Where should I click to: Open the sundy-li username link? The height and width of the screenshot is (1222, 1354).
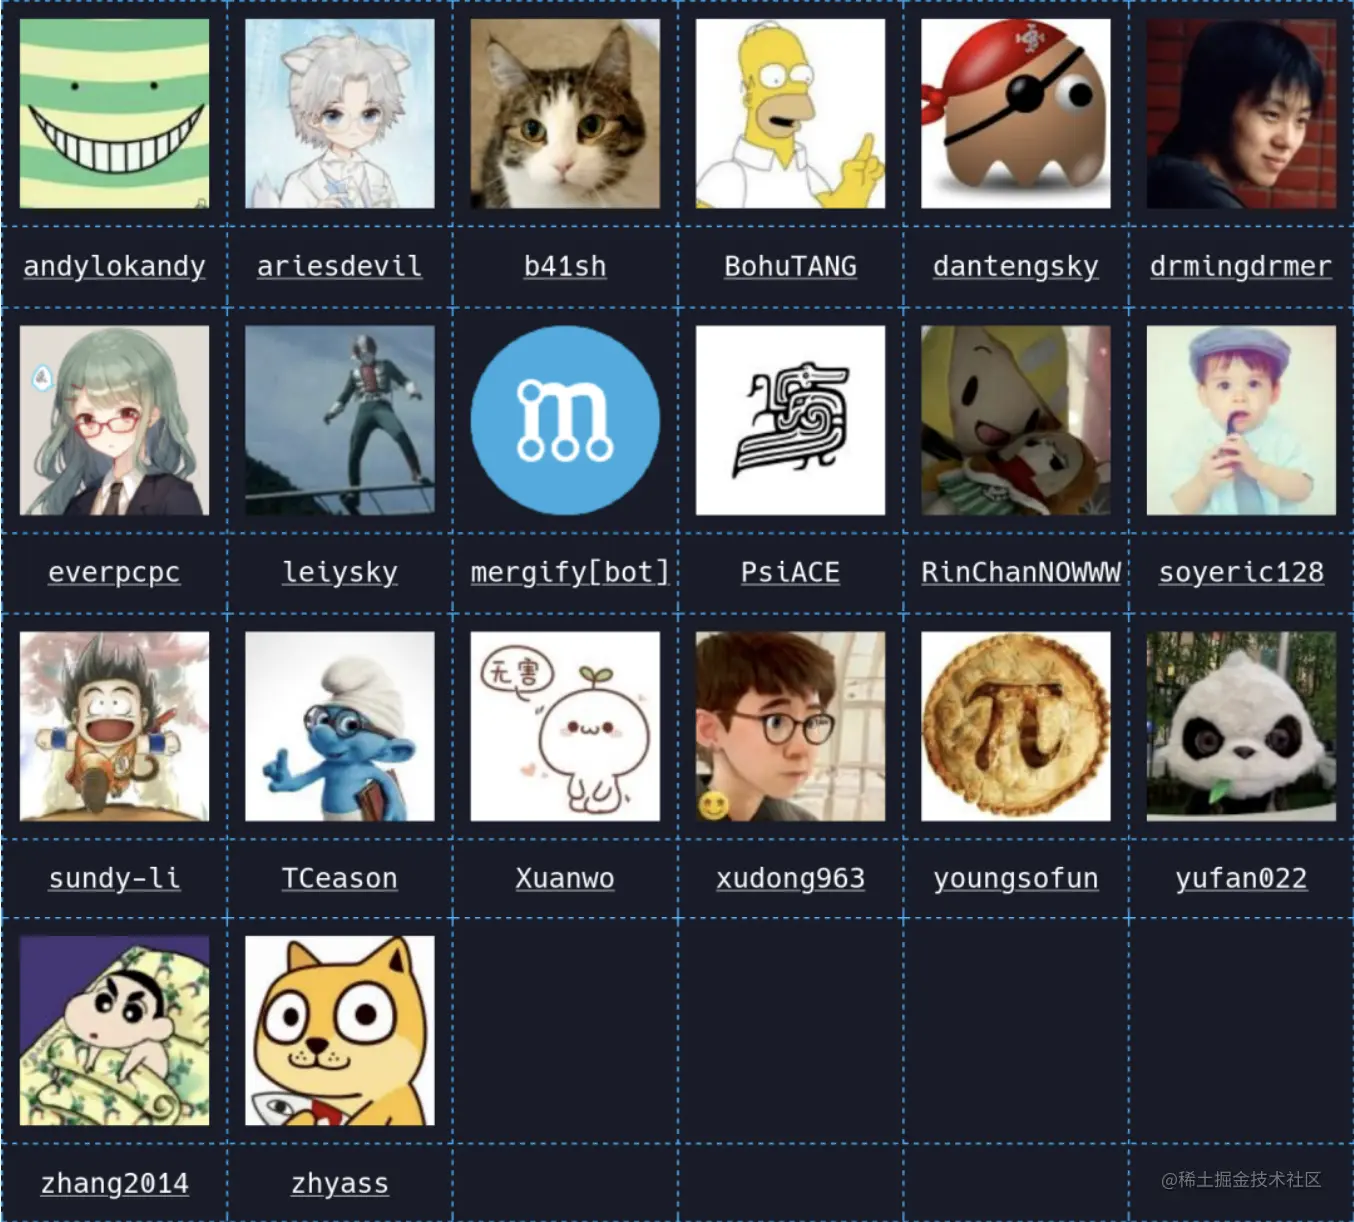point(114,878)
